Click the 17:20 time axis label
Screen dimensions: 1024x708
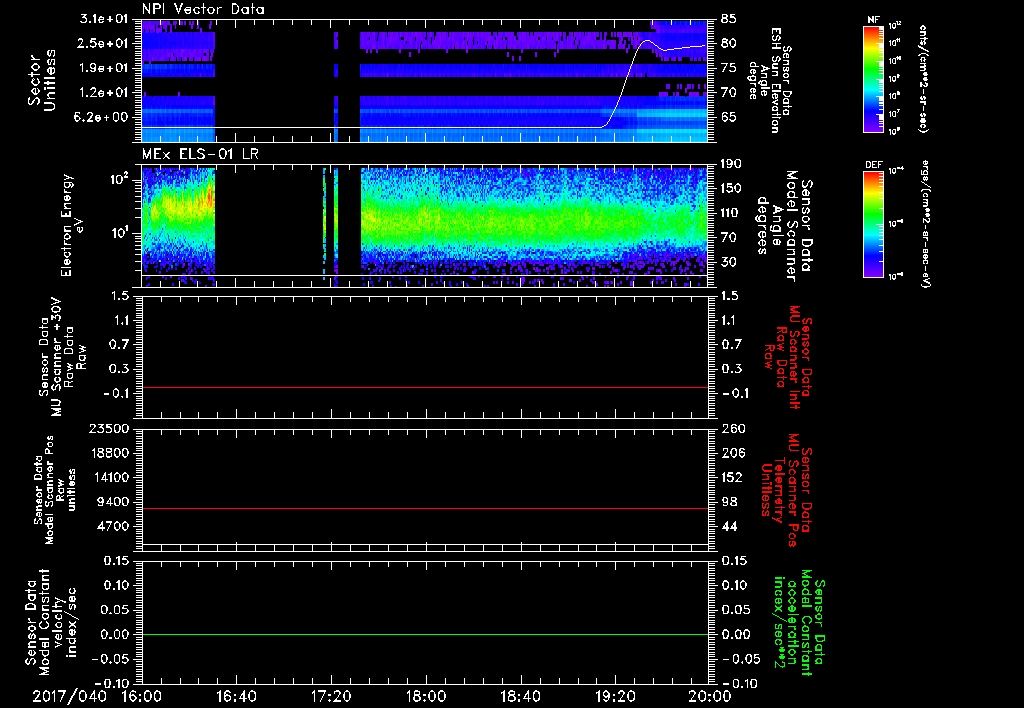click(x=331, y=696)
